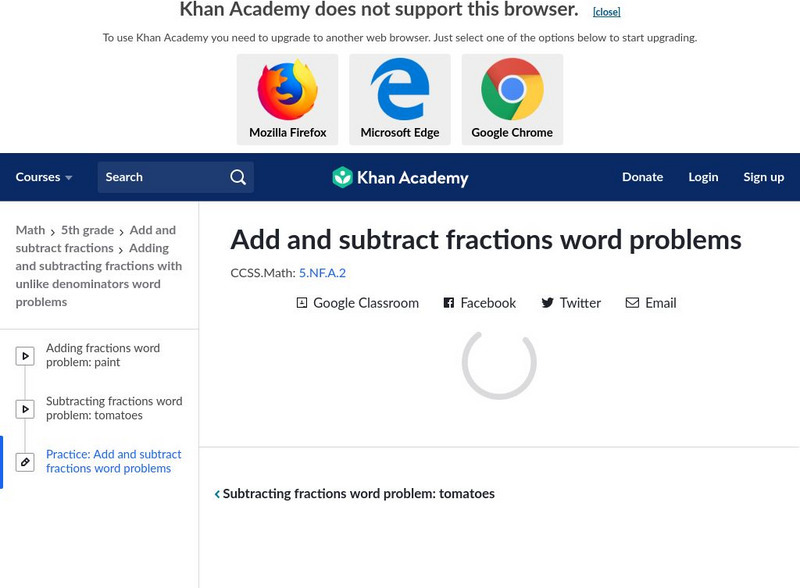Image resolution: width=800 pixels, height=588 pixels.
Task: Click the Khan Academy logo
Action: [x=400, y=178]
